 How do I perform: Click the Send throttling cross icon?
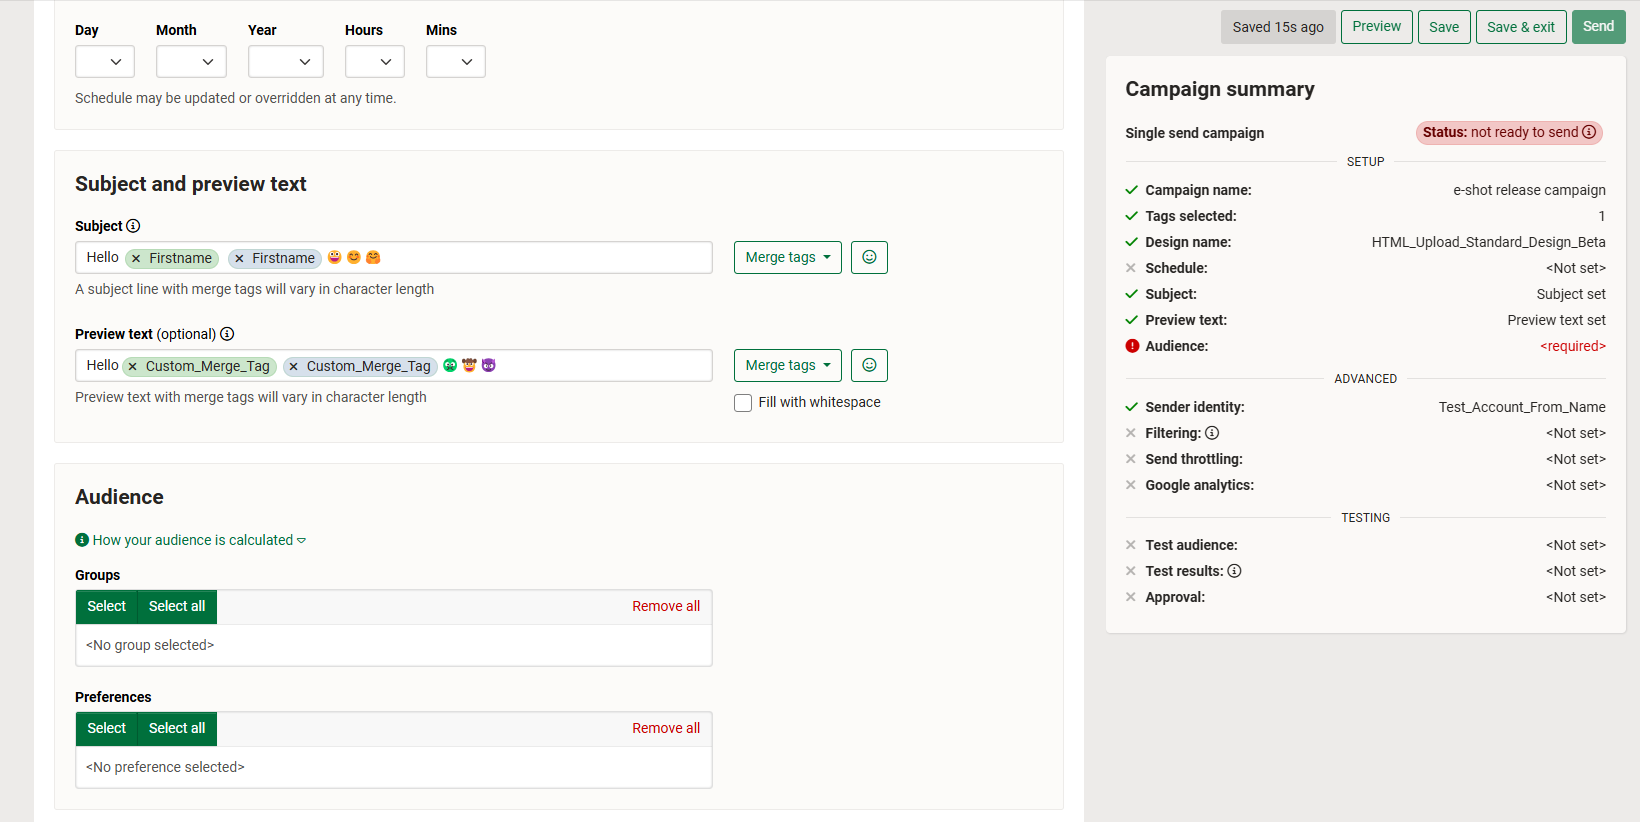(x=1131, y=459)
